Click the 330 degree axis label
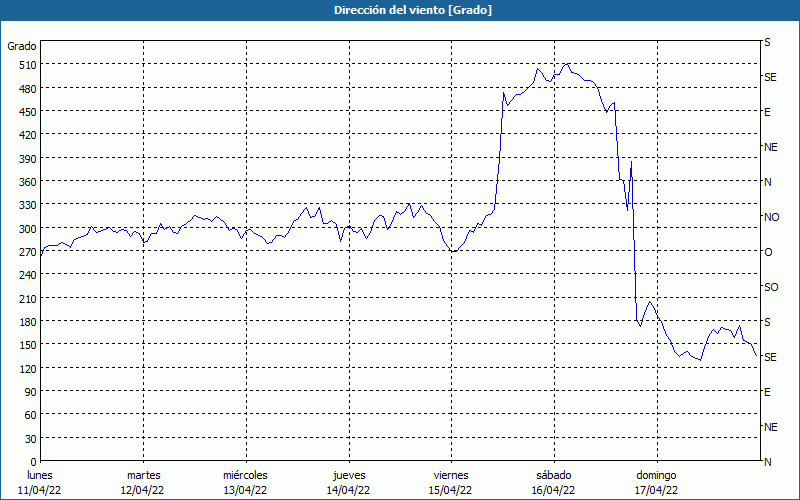This screenshot has width=800, height=500. pyautogui.click(x=29, y=205)
